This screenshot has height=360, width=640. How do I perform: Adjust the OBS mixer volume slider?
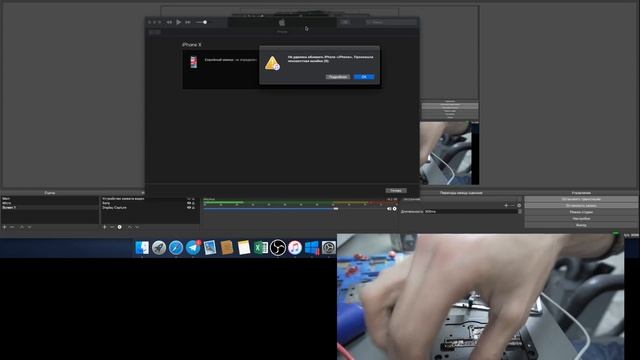[336, 209]
